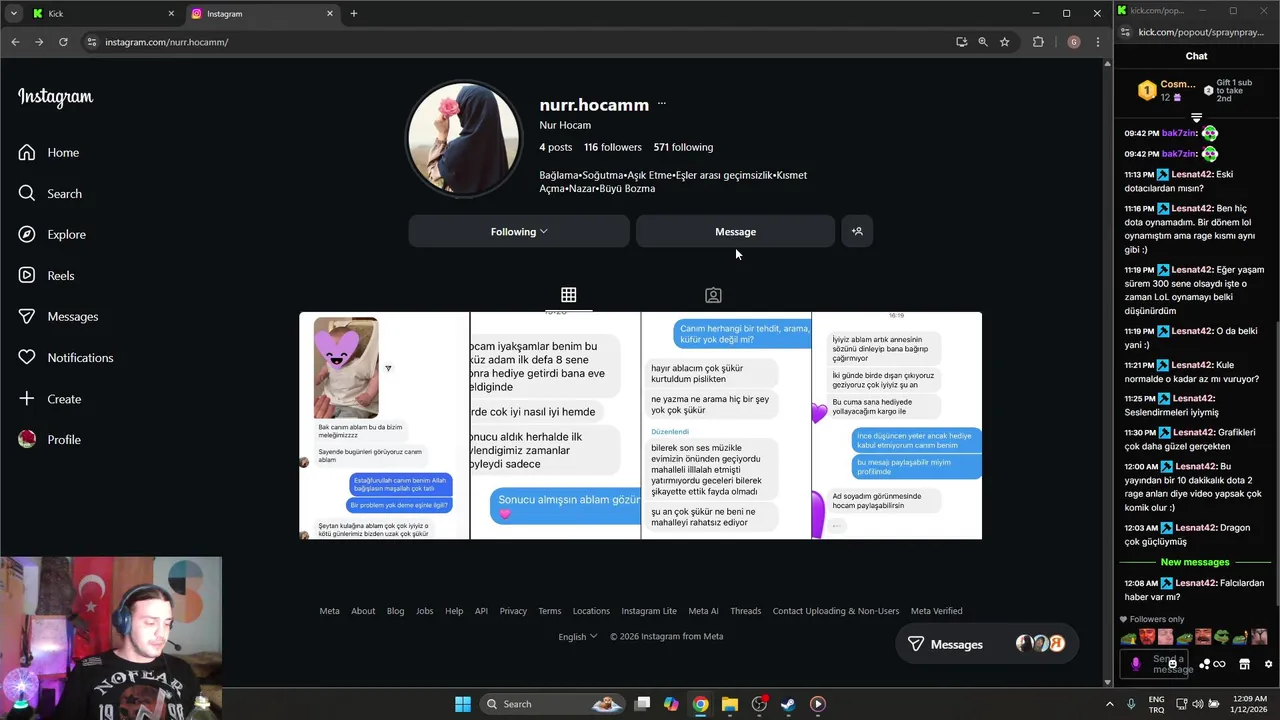Click Create plus icon in sidebar

coord(27,399)
